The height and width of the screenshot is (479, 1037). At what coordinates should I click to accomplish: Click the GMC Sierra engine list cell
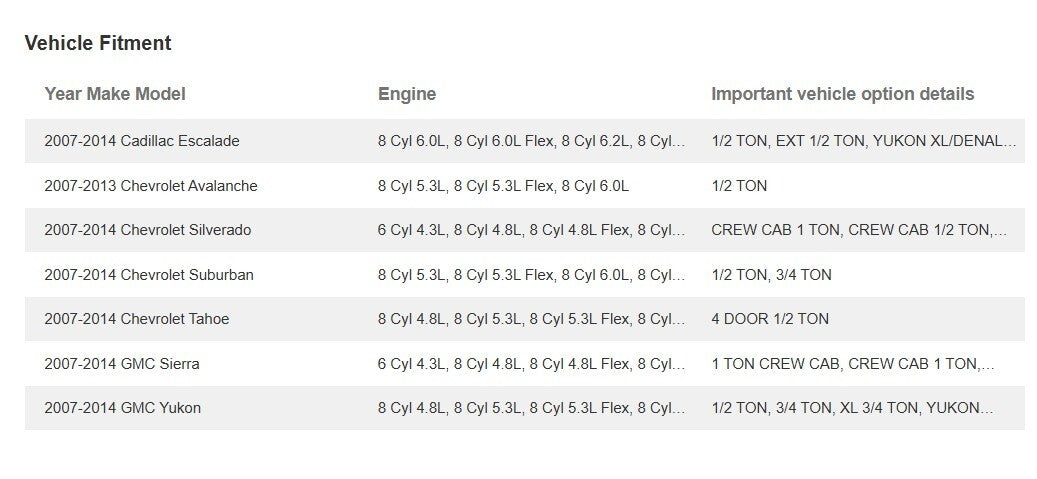click(531, 364)
